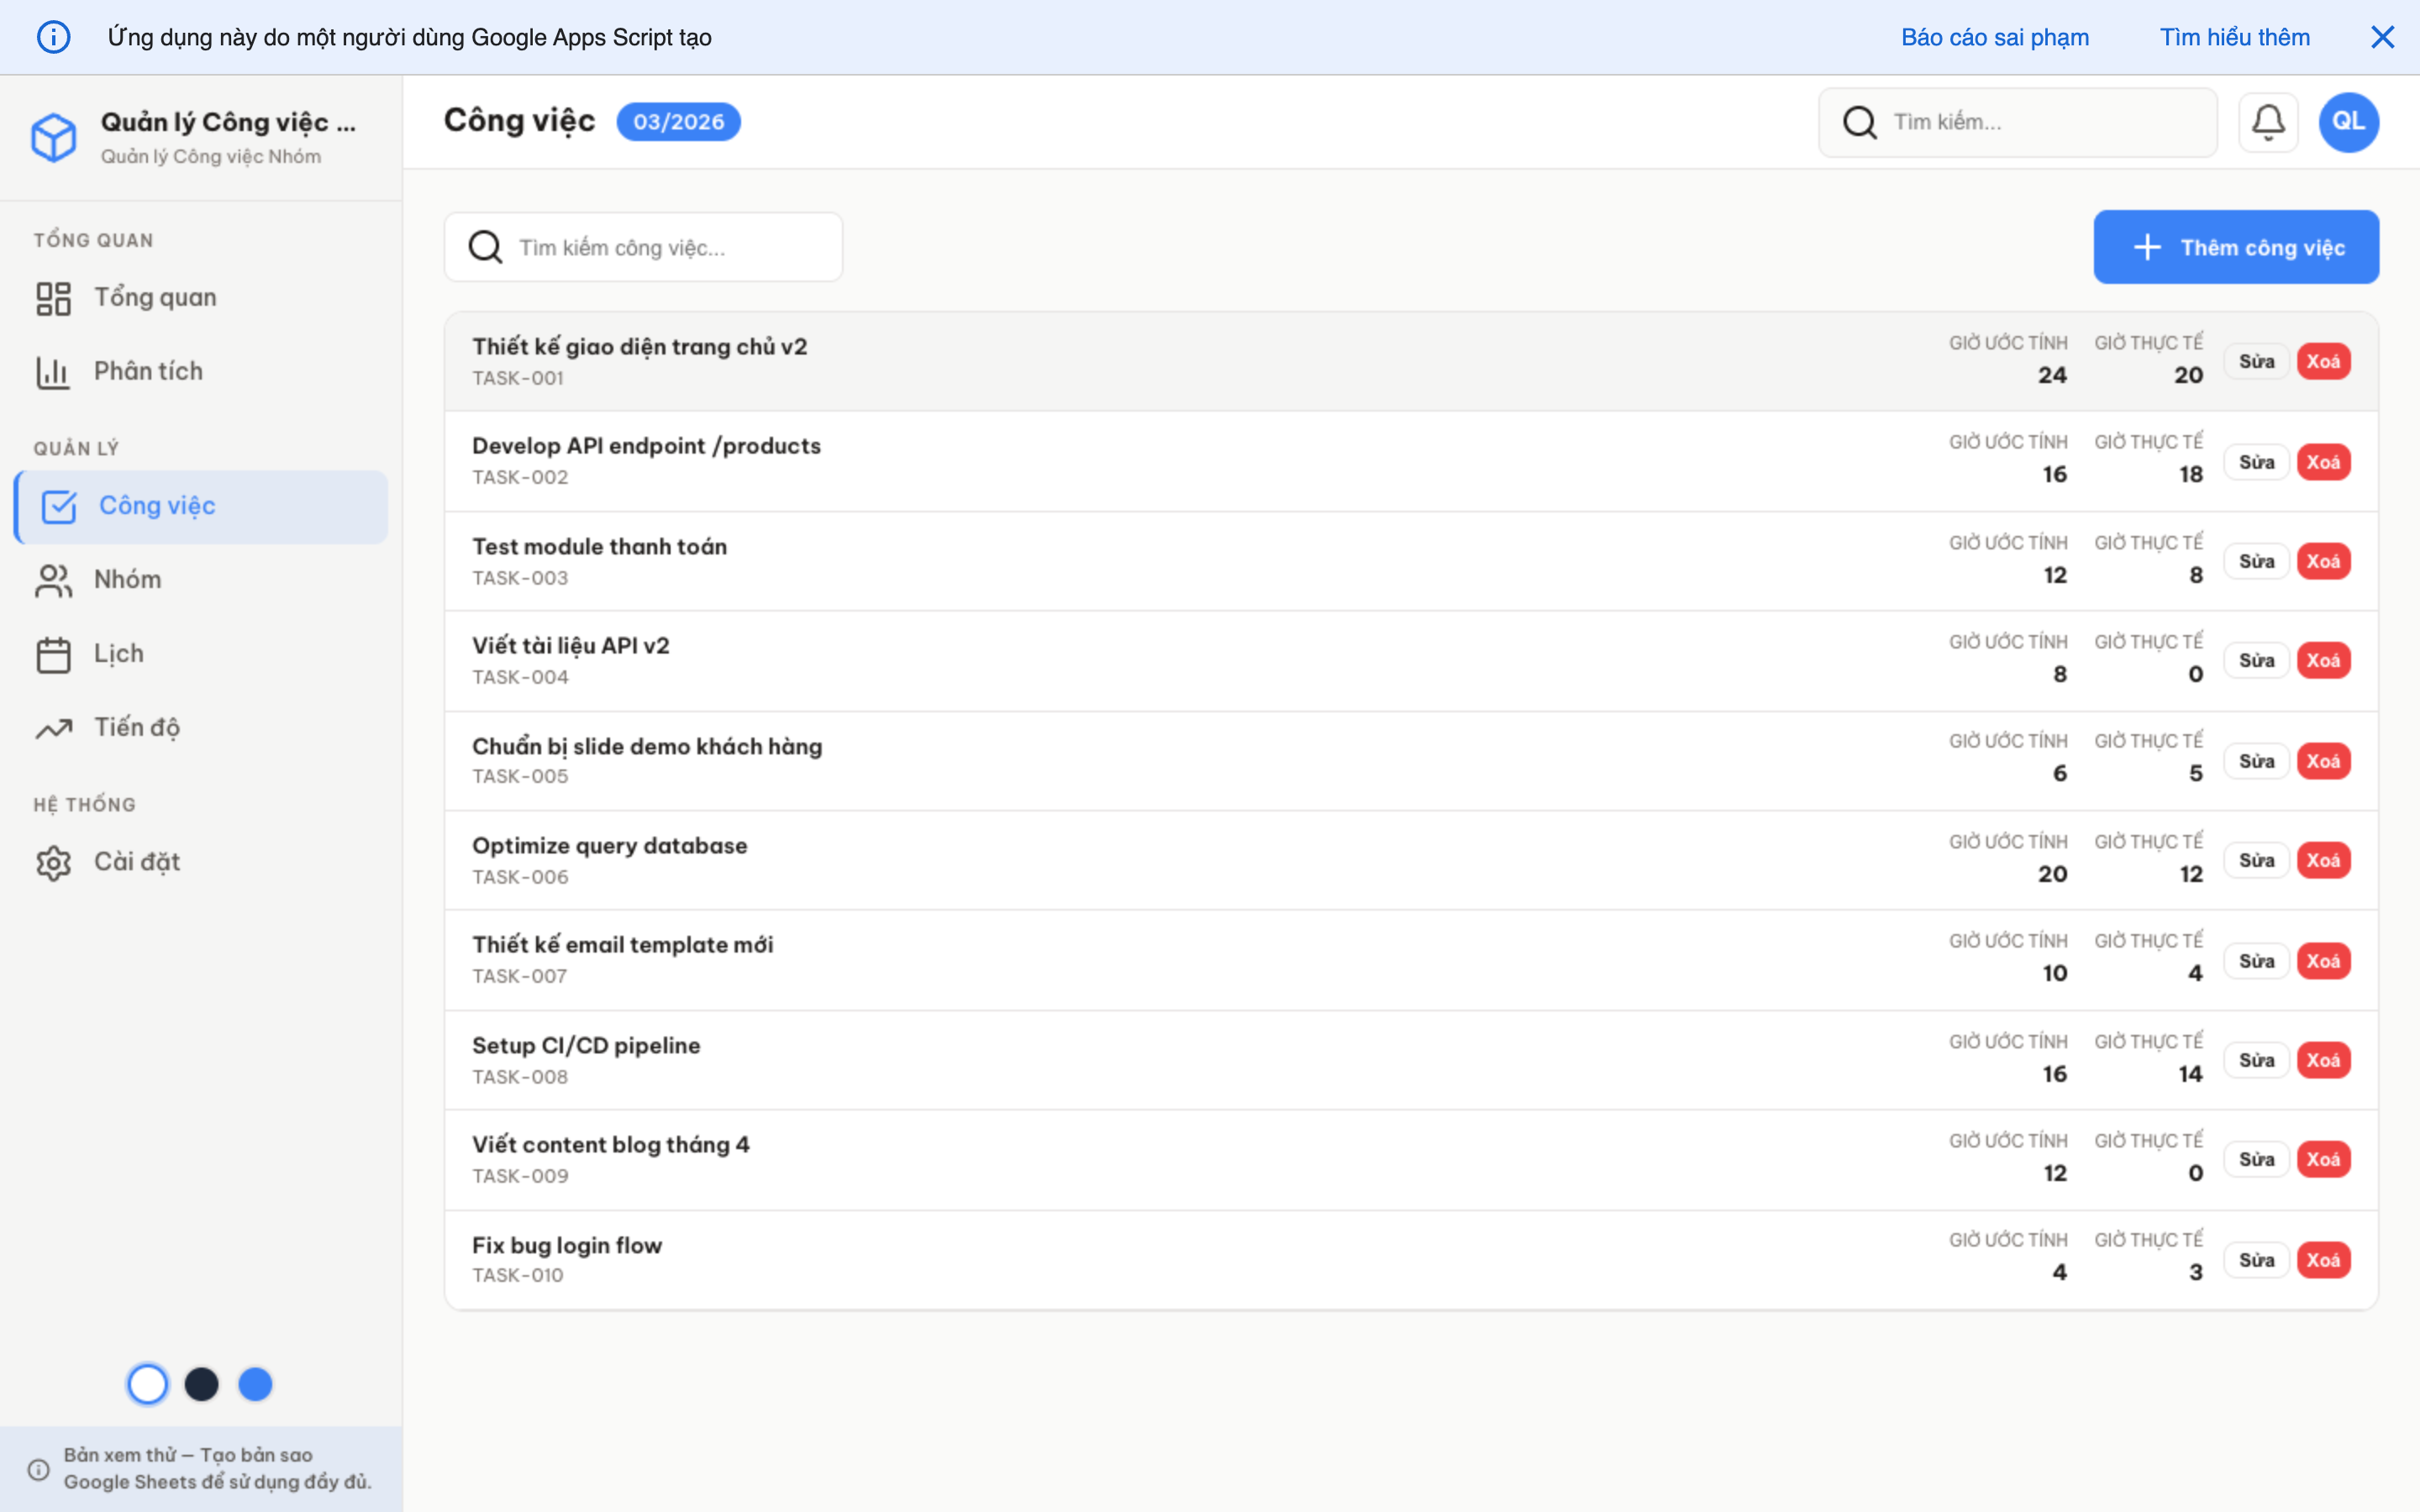Open the 03/2026 month selector
This screenshot has width=2420, height=1512.
pyautogui.click(x=678, y=121)
